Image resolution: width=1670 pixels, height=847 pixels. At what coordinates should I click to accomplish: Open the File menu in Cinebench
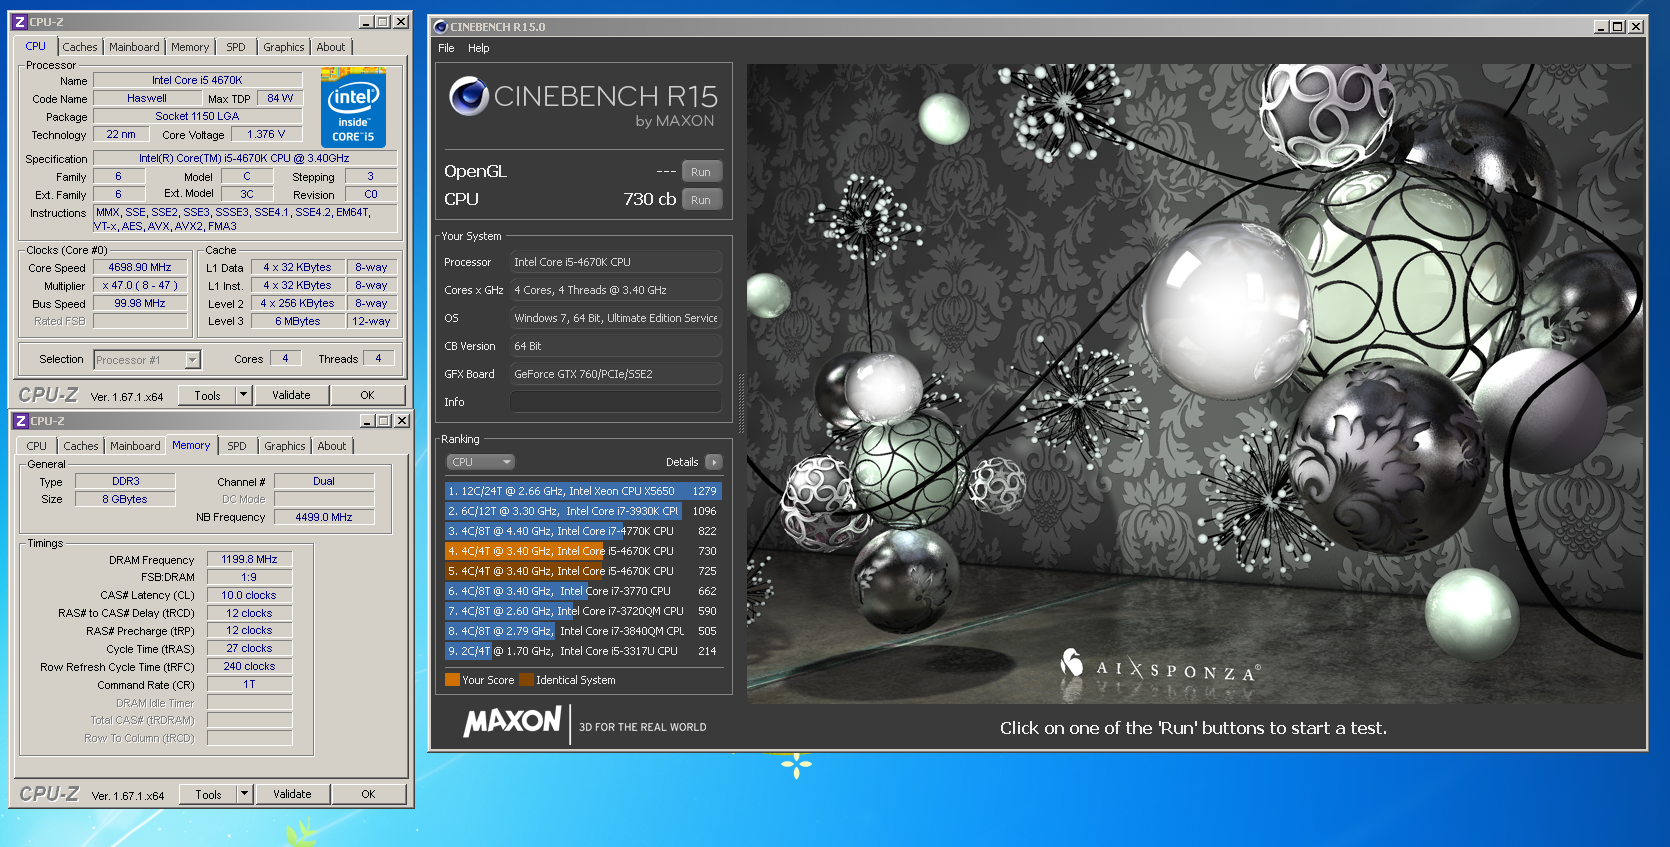tap(446, 48)
